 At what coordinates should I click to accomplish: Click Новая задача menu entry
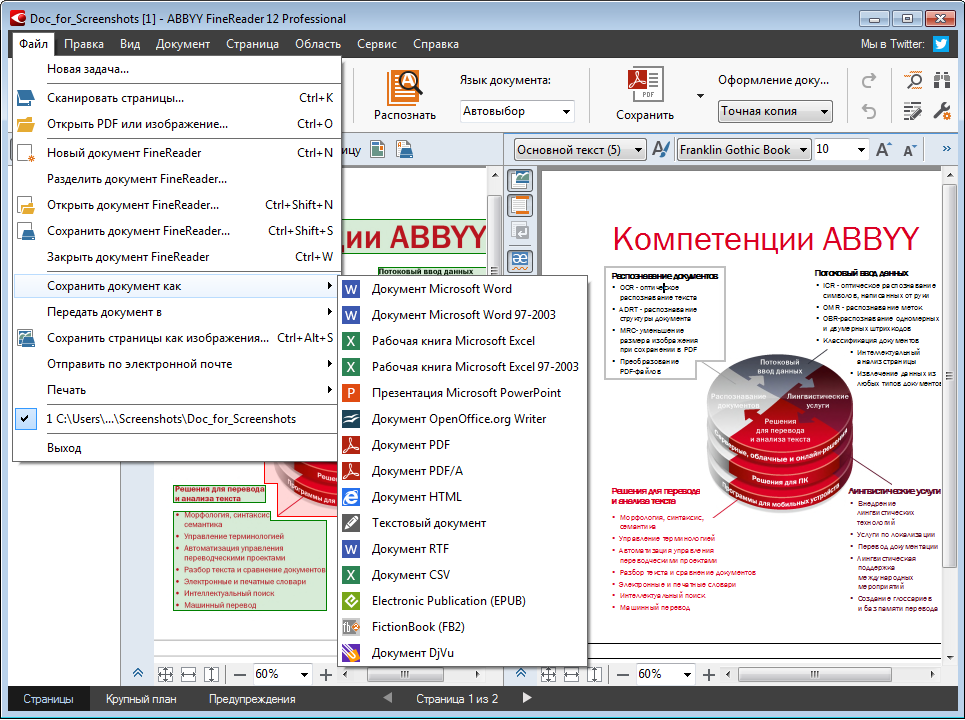click(176, 69)
